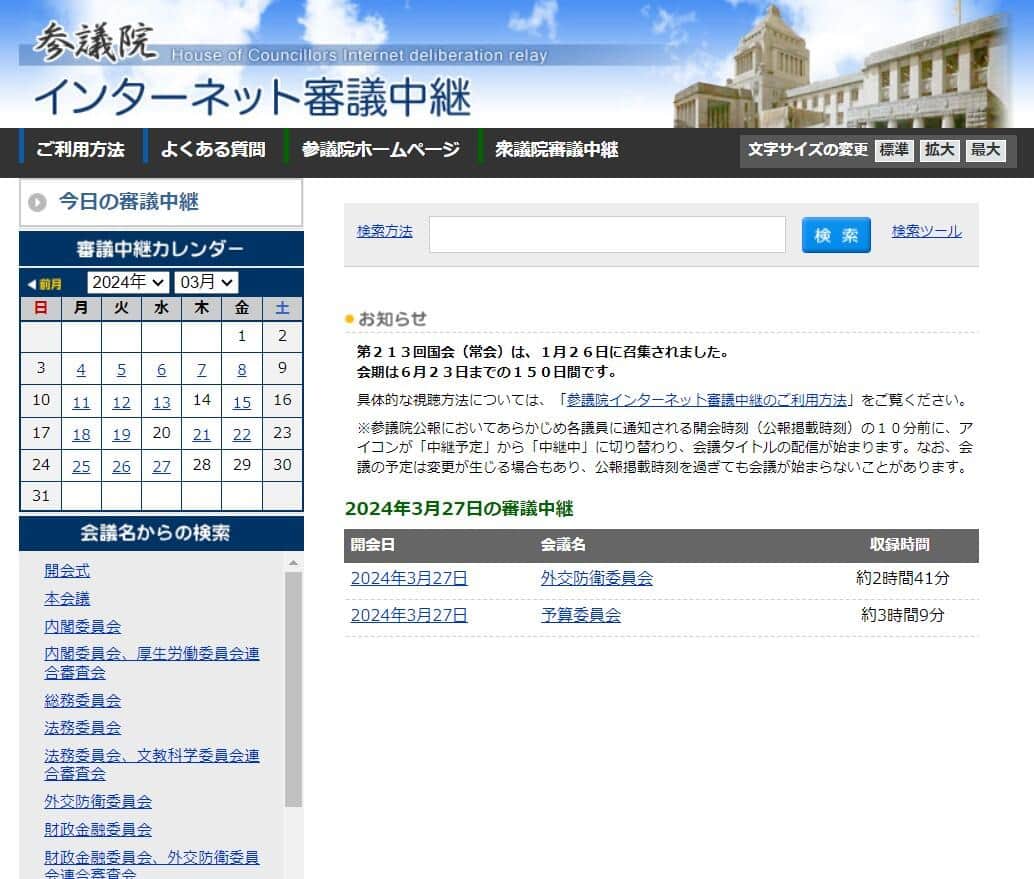
Task: Navigate to よくある質問
Action: click(x=213, y=148)
